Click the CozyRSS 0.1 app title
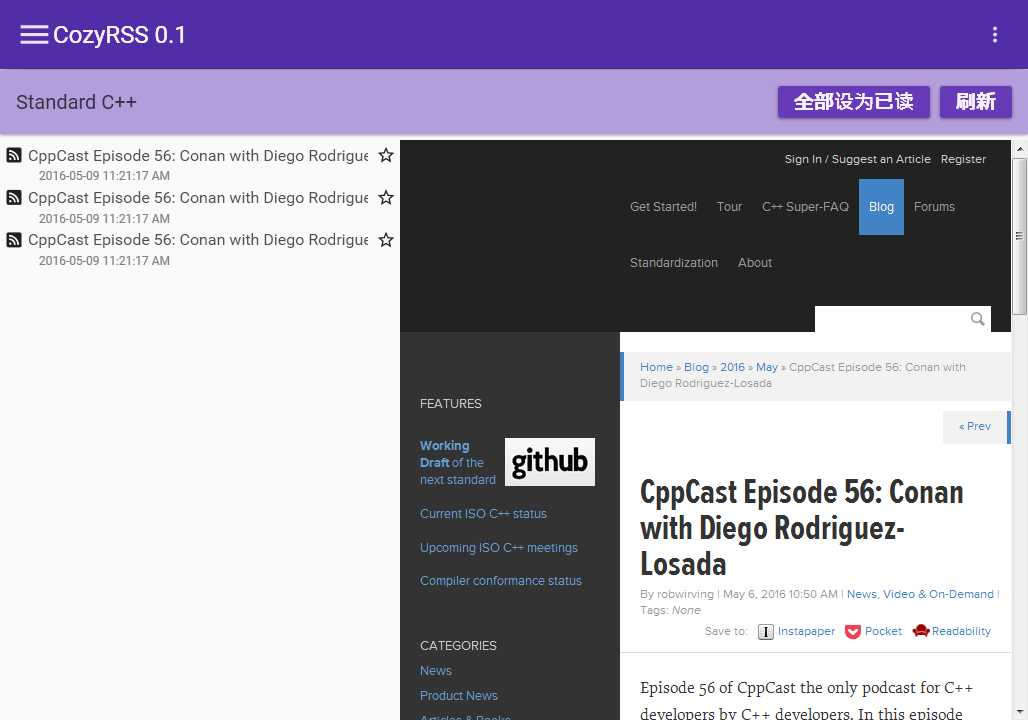1028x720 pixels. coord(119,35)
